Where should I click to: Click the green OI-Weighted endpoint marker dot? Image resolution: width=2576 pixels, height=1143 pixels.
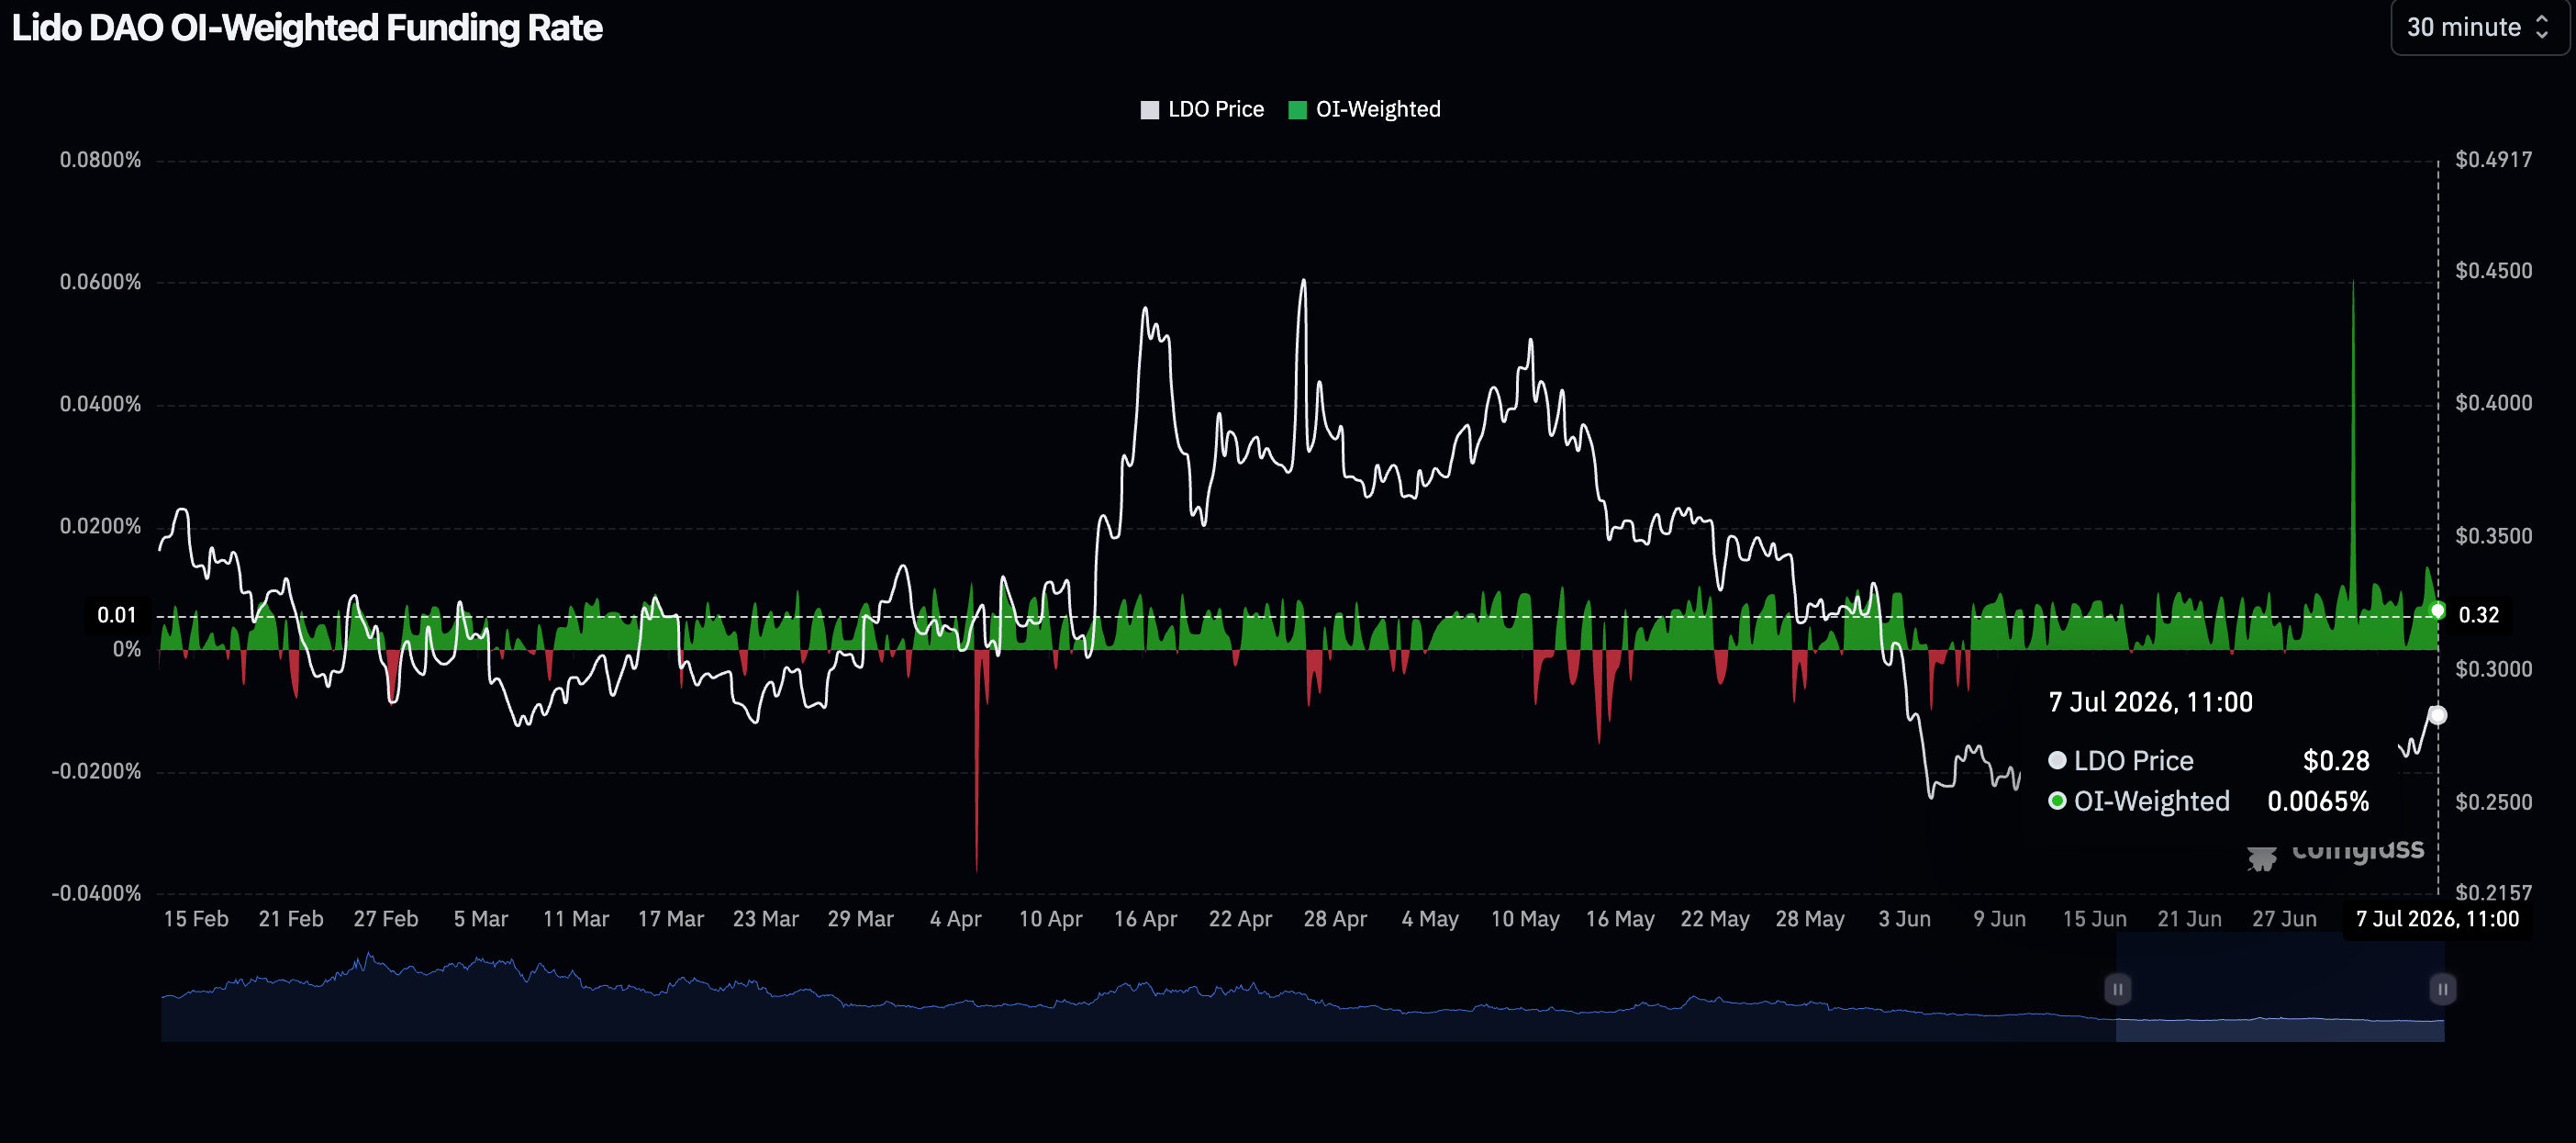tap(2437, 610)
